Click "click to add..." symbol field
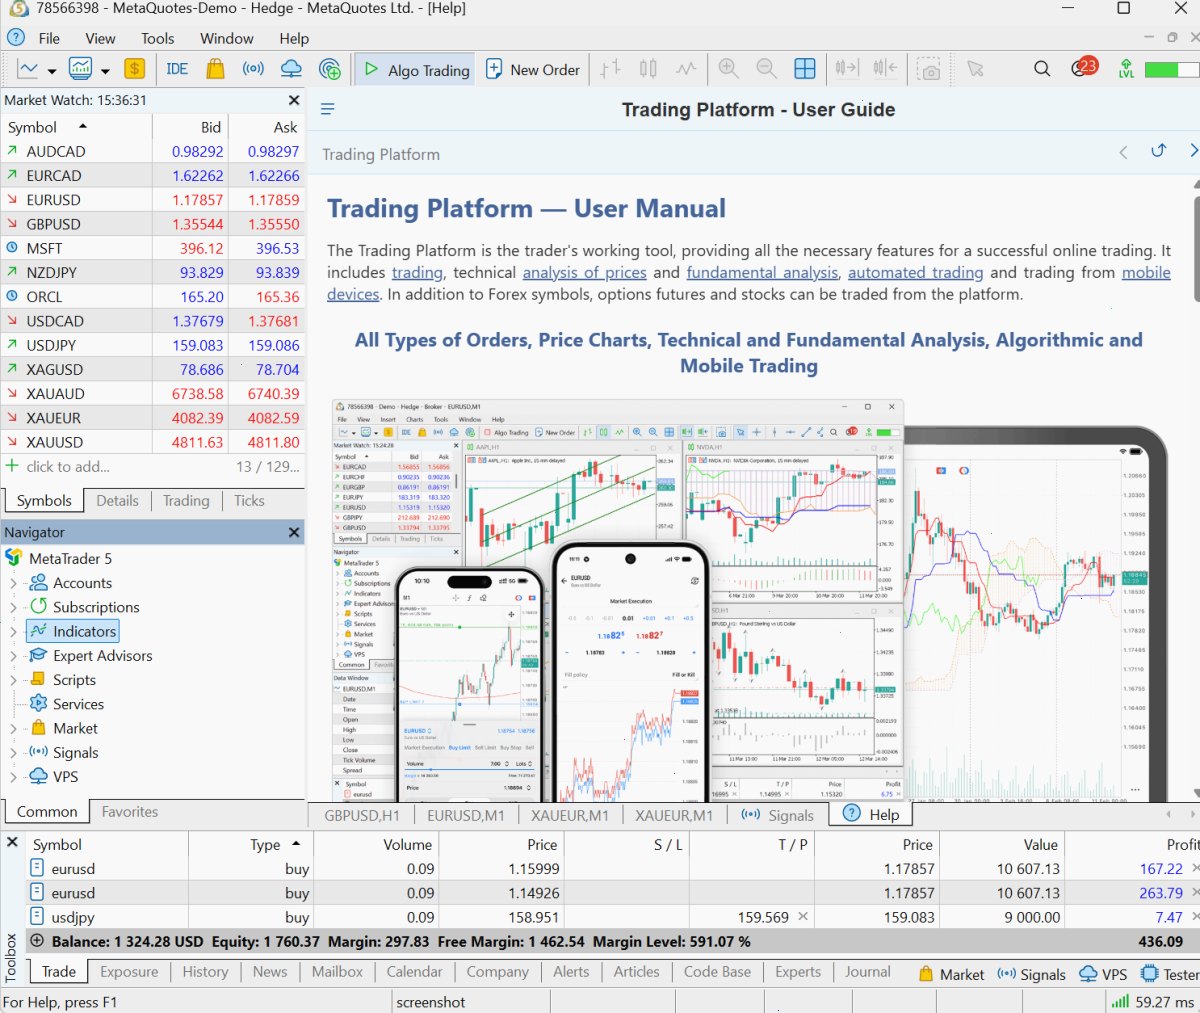Screen dimensions: 1200x1013 coord(68,466)
